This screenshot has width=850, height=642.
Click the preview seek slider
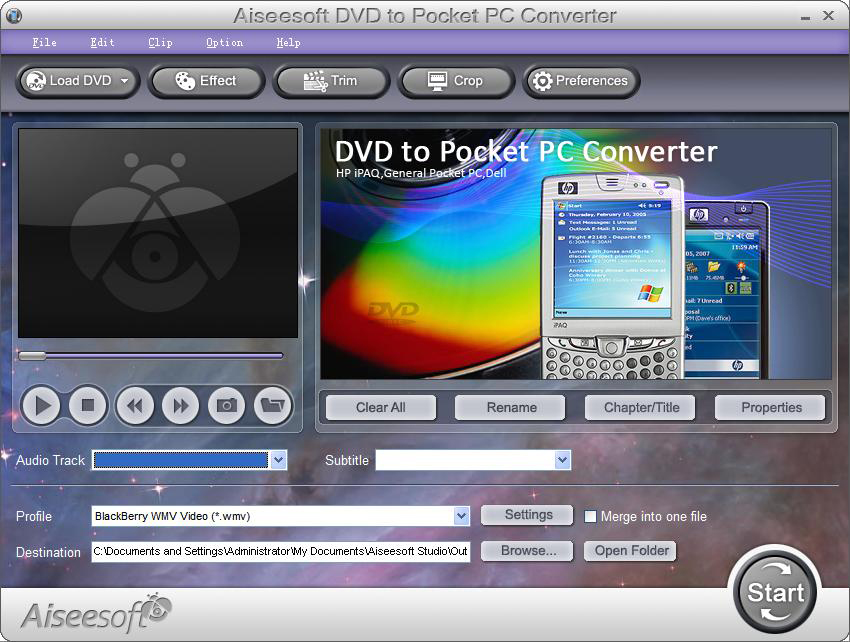(150, 356)
